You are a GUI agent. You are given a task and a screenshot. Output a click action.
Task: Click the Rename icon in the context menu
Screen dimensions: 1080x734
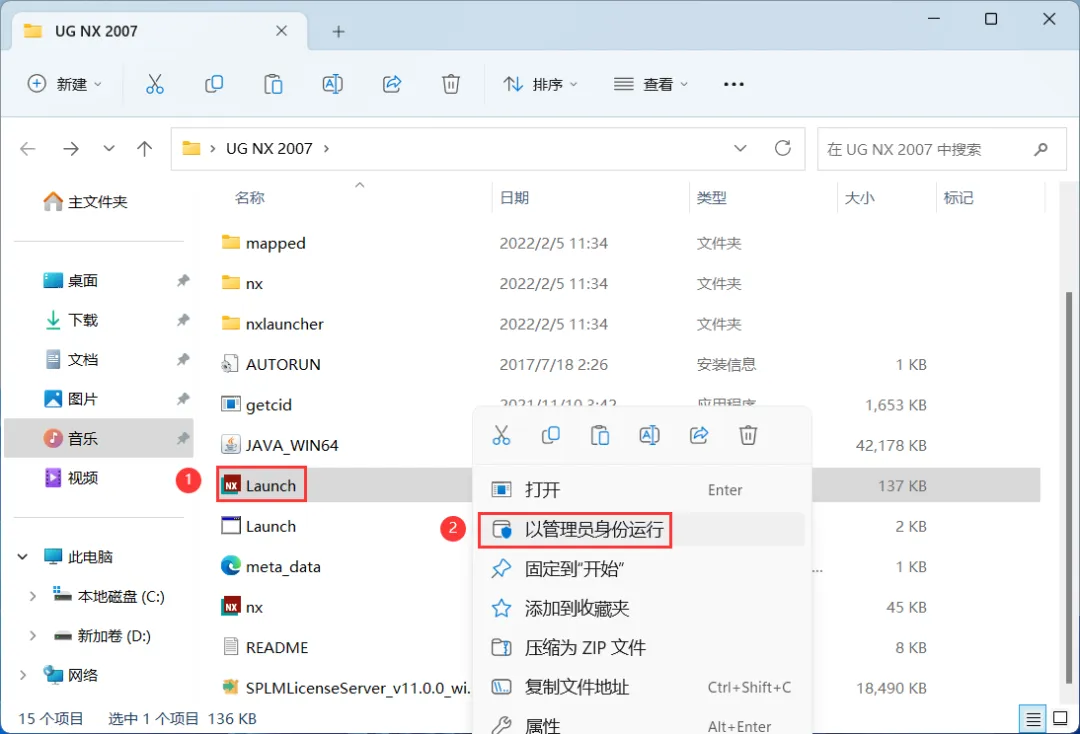coord(650,435)
